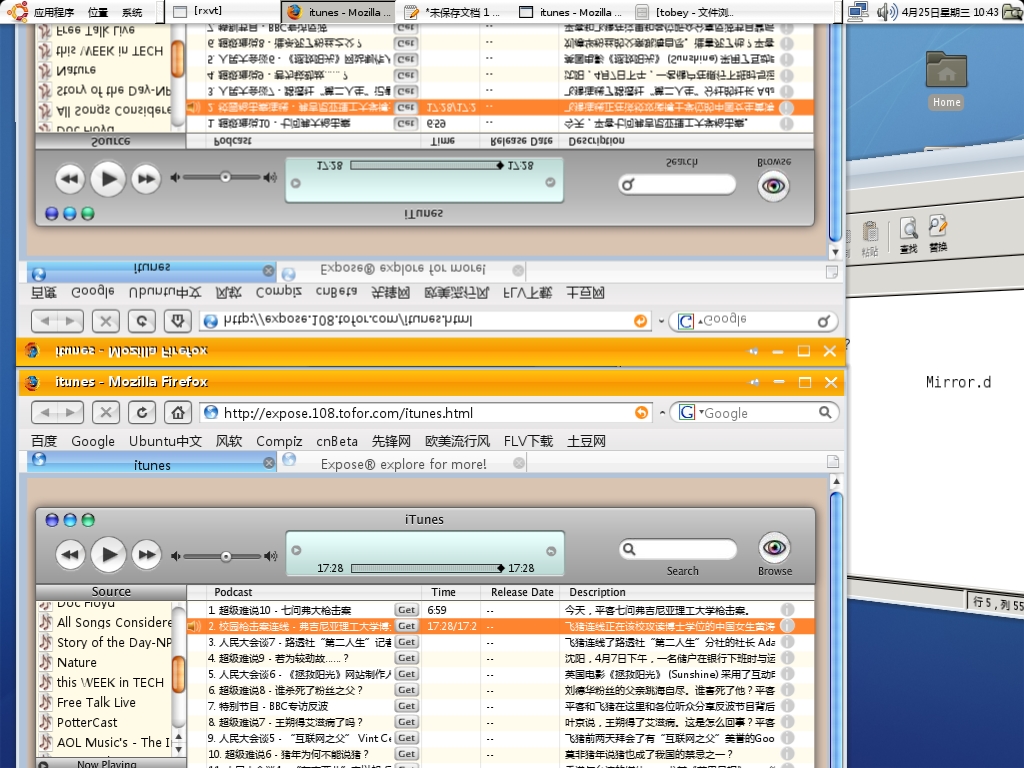Click the cyan middle dot in upright iTunes titlebar
Screen dimensions: 1024x768
pos(70,520)
